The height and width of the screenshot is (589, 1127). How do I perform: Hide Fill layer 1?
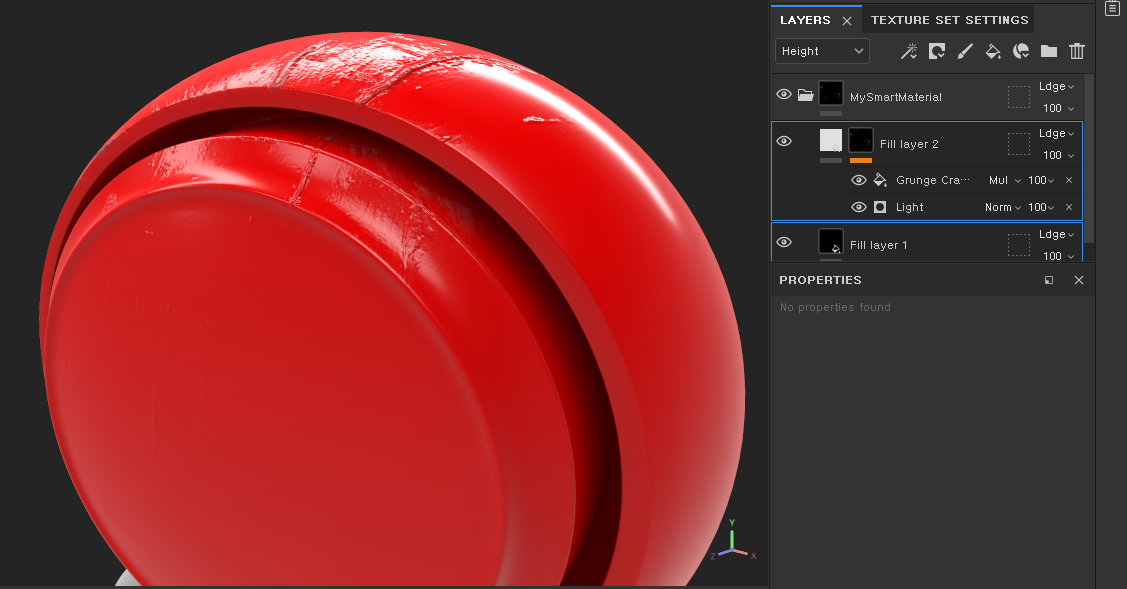click(784, 242)
